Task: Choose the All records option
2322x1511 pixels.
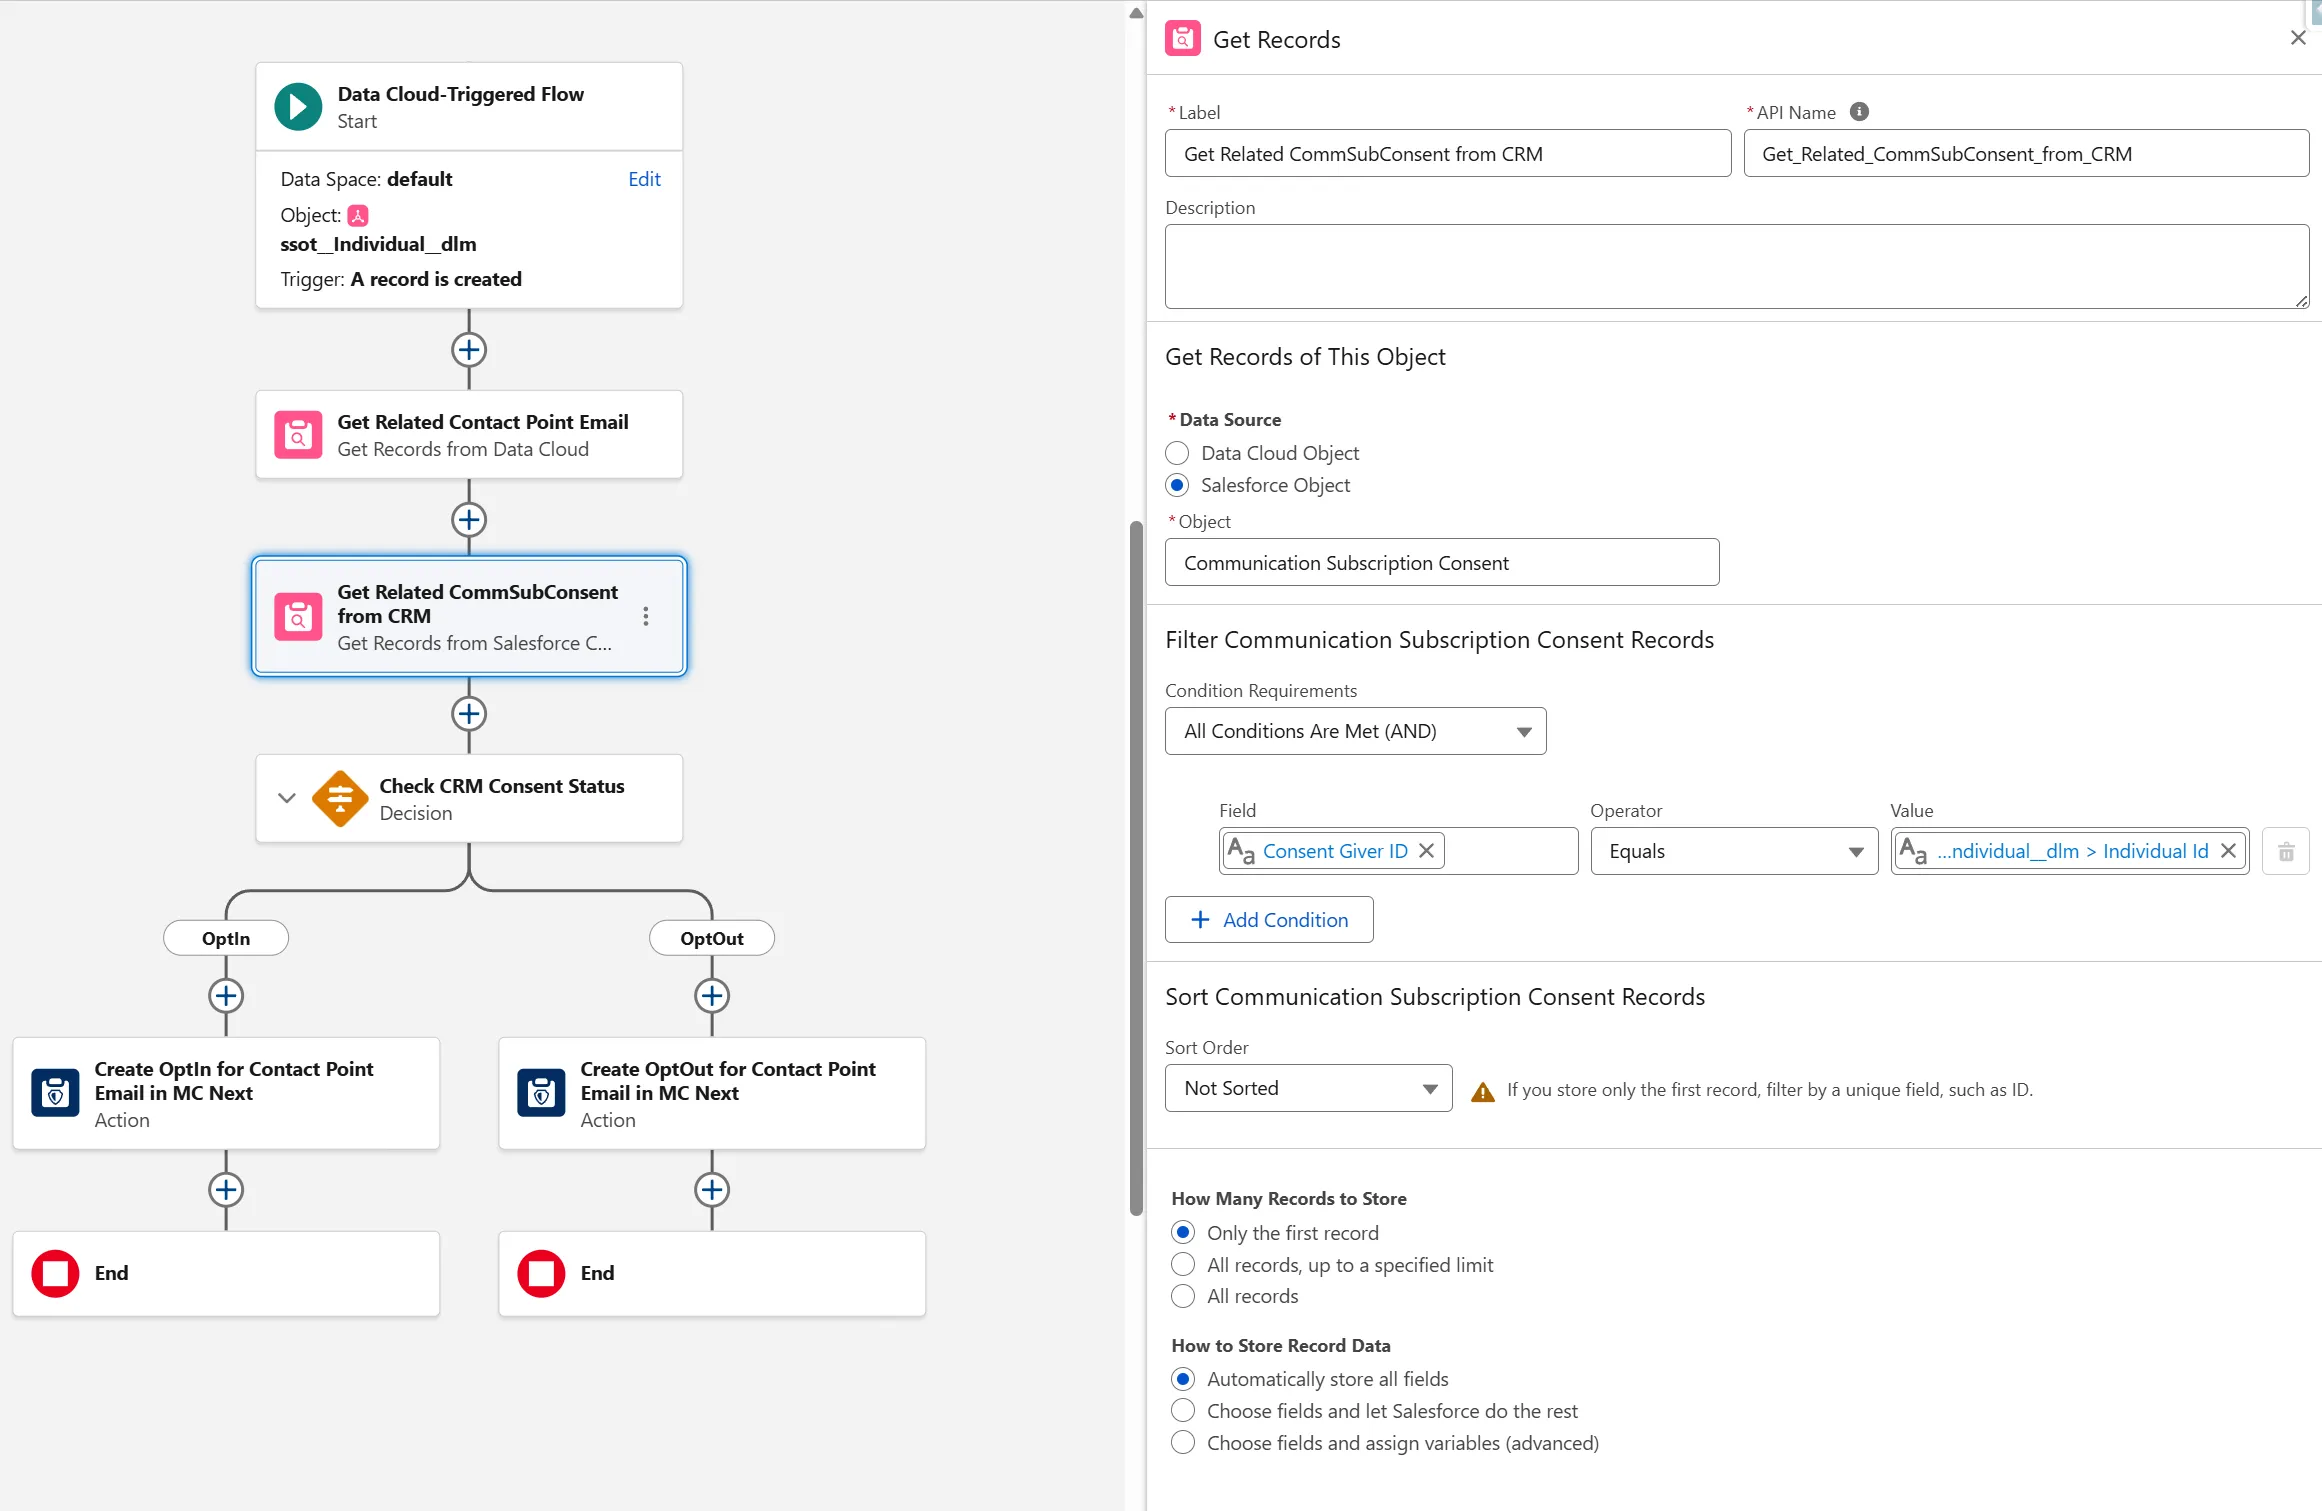Action: click(1183, 1296)
